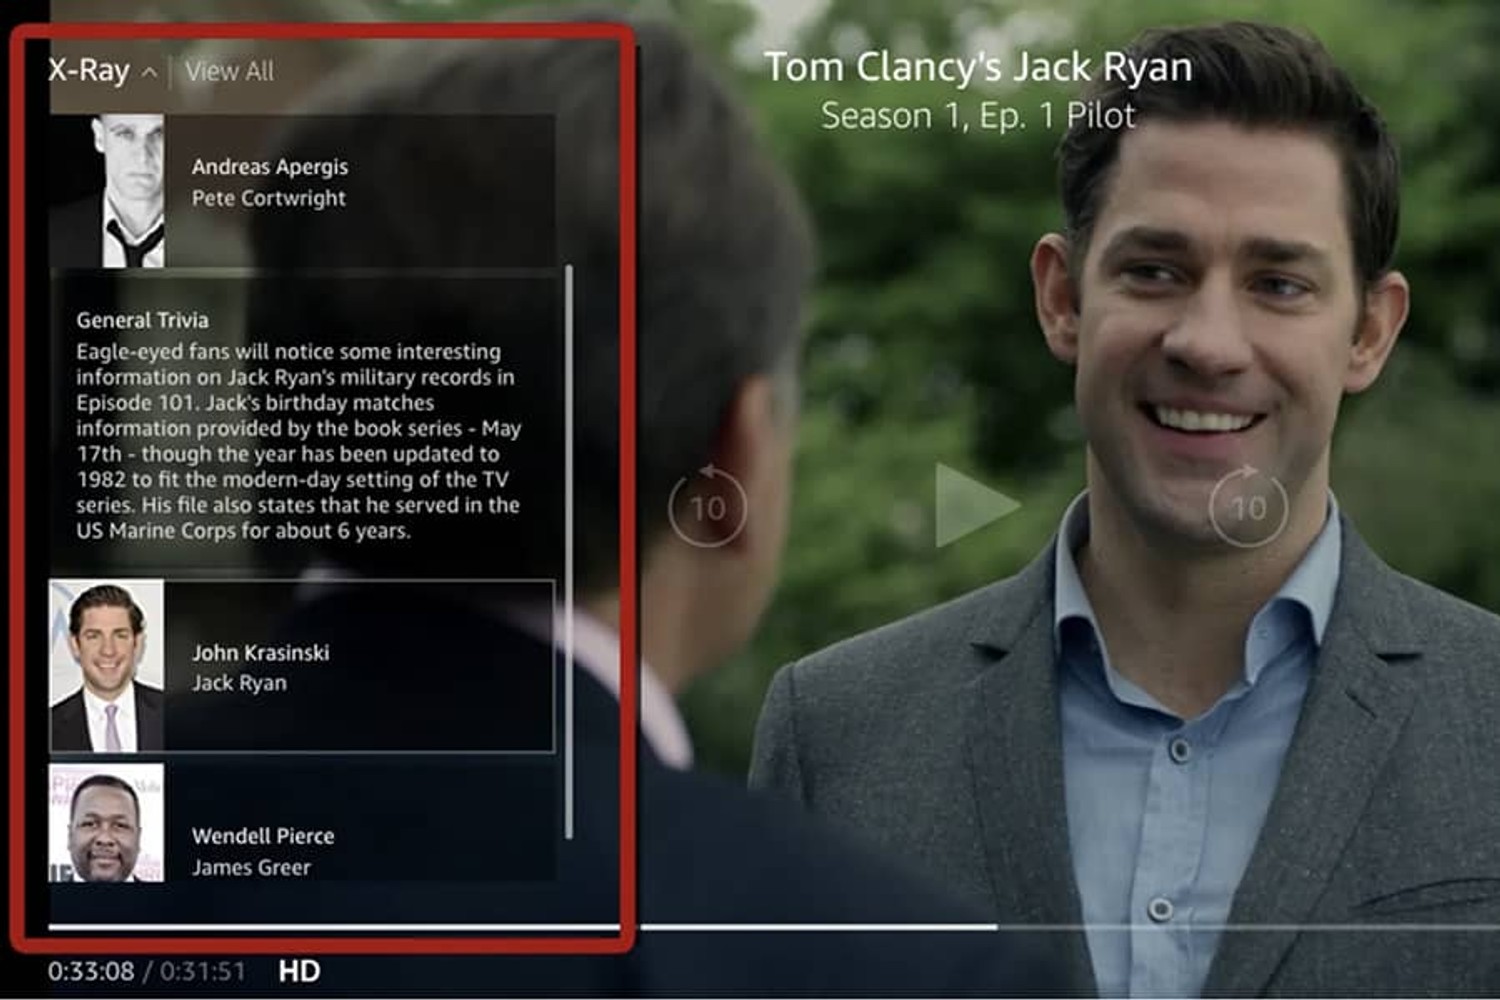Open the Andreas Apergis headshot thumbnail

point(107,190)
